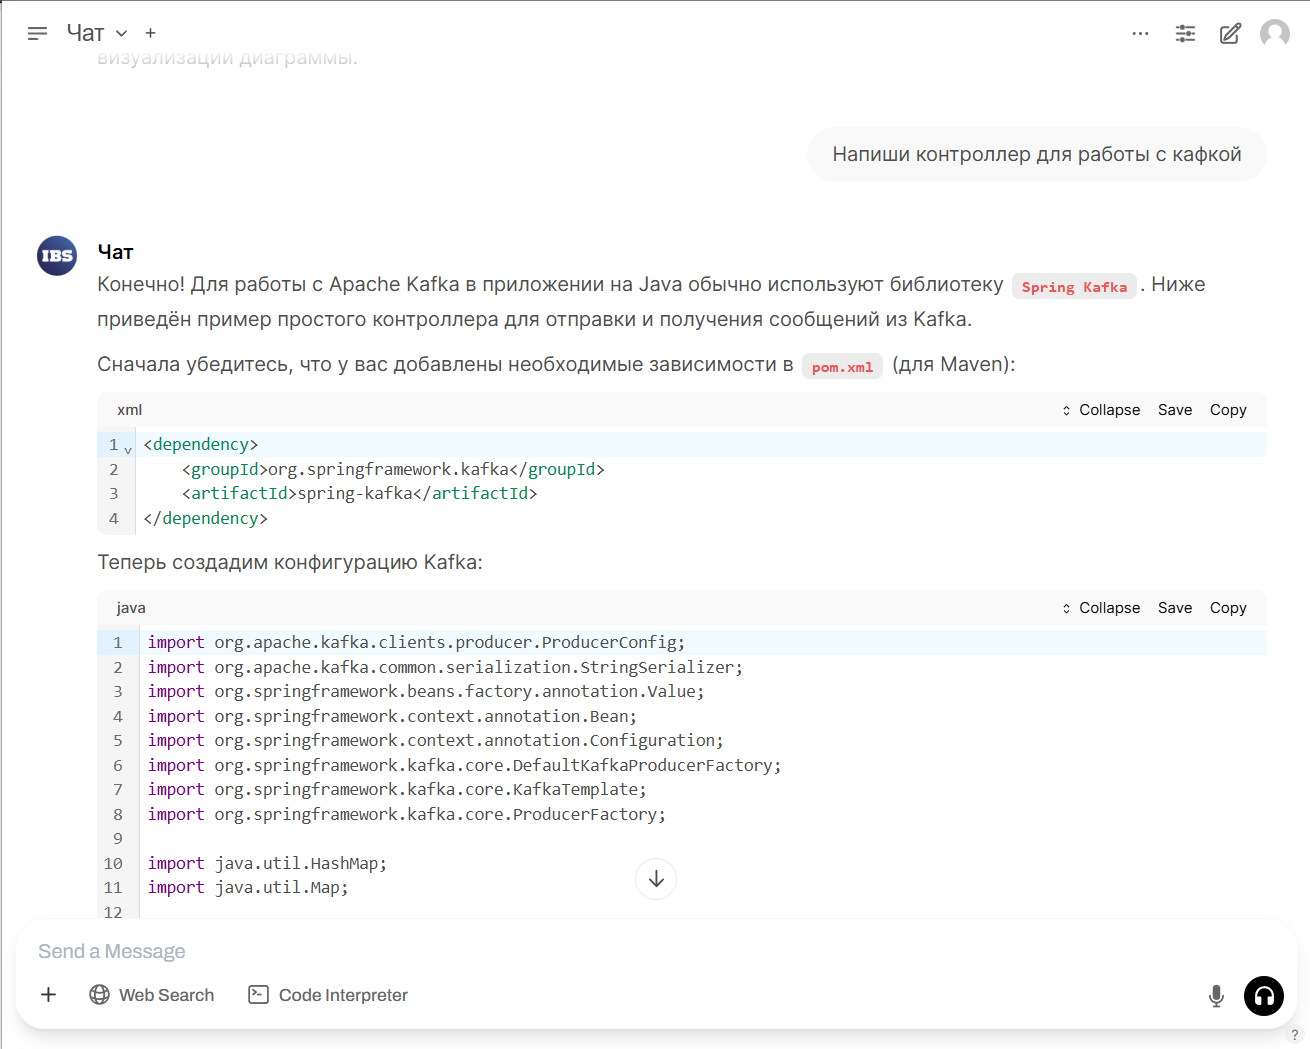This screenshot has width=1310, height=1049.
Task: Open the user profile avatar menu
Action: pos(1274,33)
